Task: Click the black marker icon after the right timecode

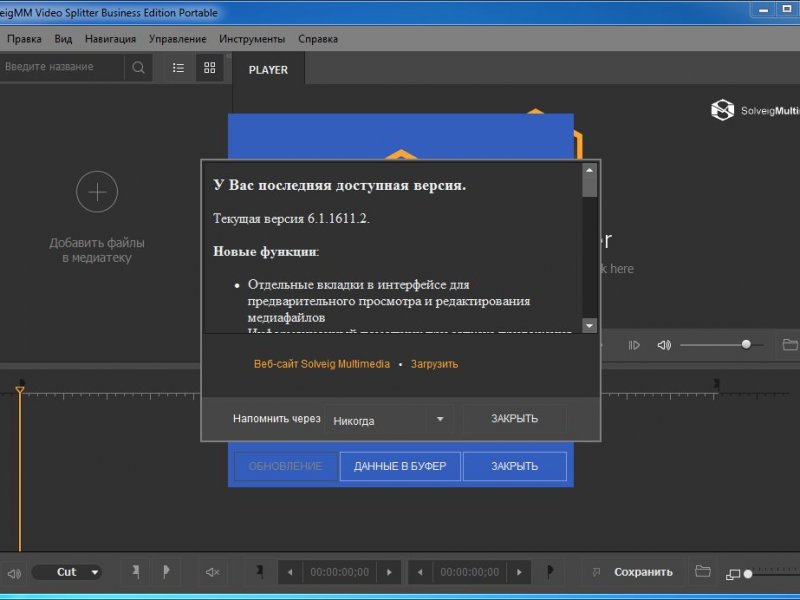Action: coord(549,571)
